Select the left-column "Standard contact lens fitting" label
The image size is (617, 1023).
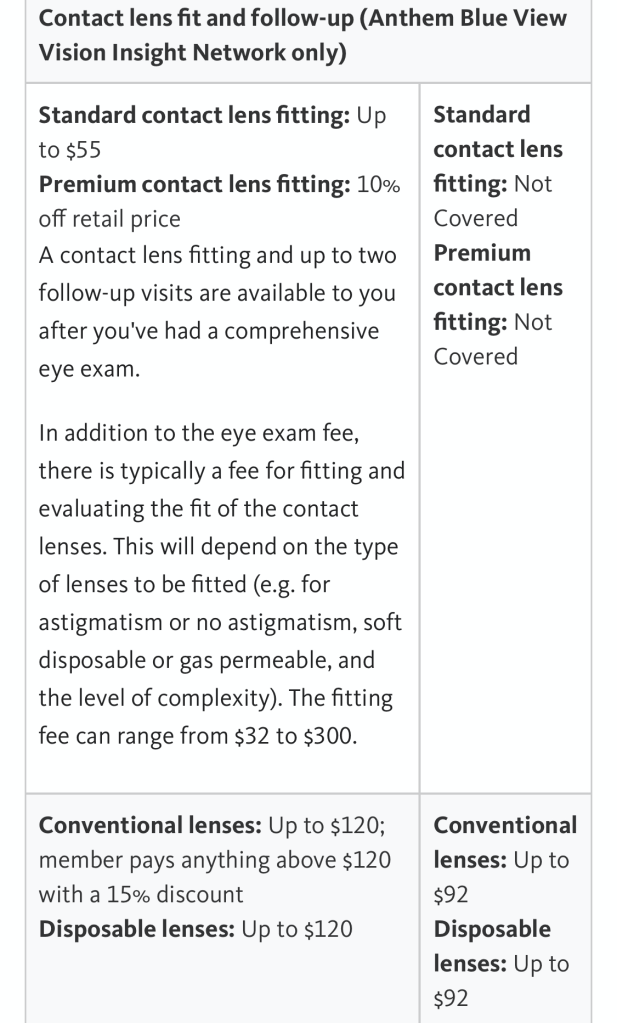[193, 115]
